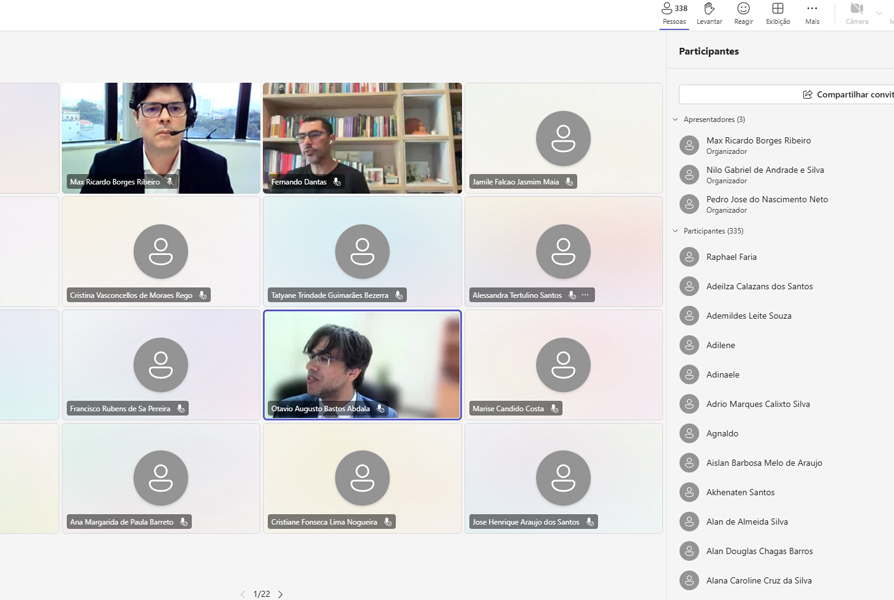Open more options on Alessandra Tertulino Santos tile
This screenshot has height=600, width=894.
[x=585, y=295]
